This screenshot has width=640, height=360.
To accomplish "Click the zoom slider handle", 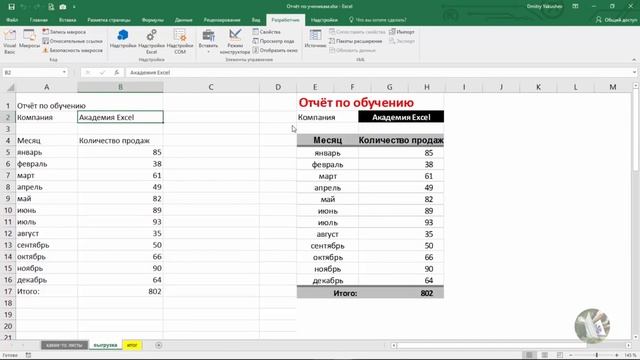I will [x=597, y=355].
